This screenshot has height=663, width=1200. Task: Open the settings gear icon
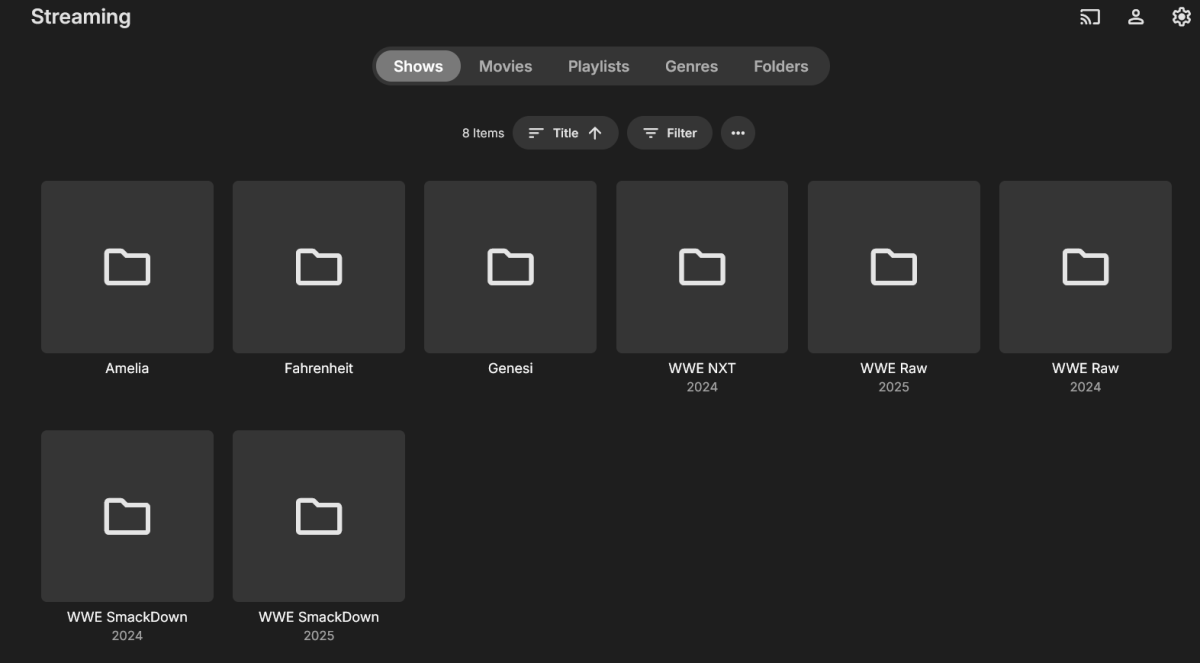coord(1180,16)
